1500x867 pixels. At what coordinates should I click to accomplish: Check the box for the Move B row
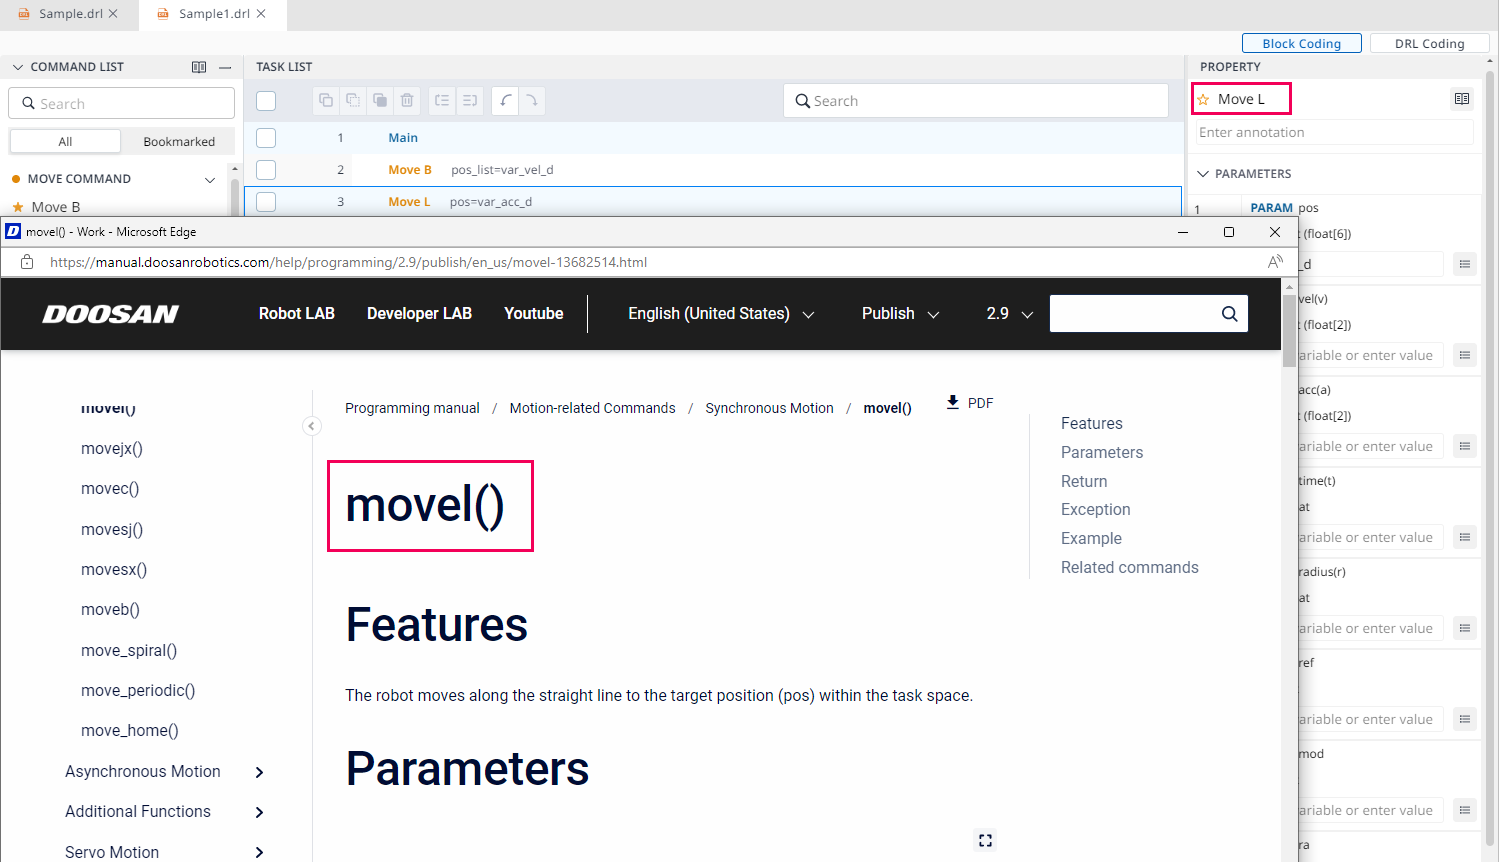(x=266, y=170)
